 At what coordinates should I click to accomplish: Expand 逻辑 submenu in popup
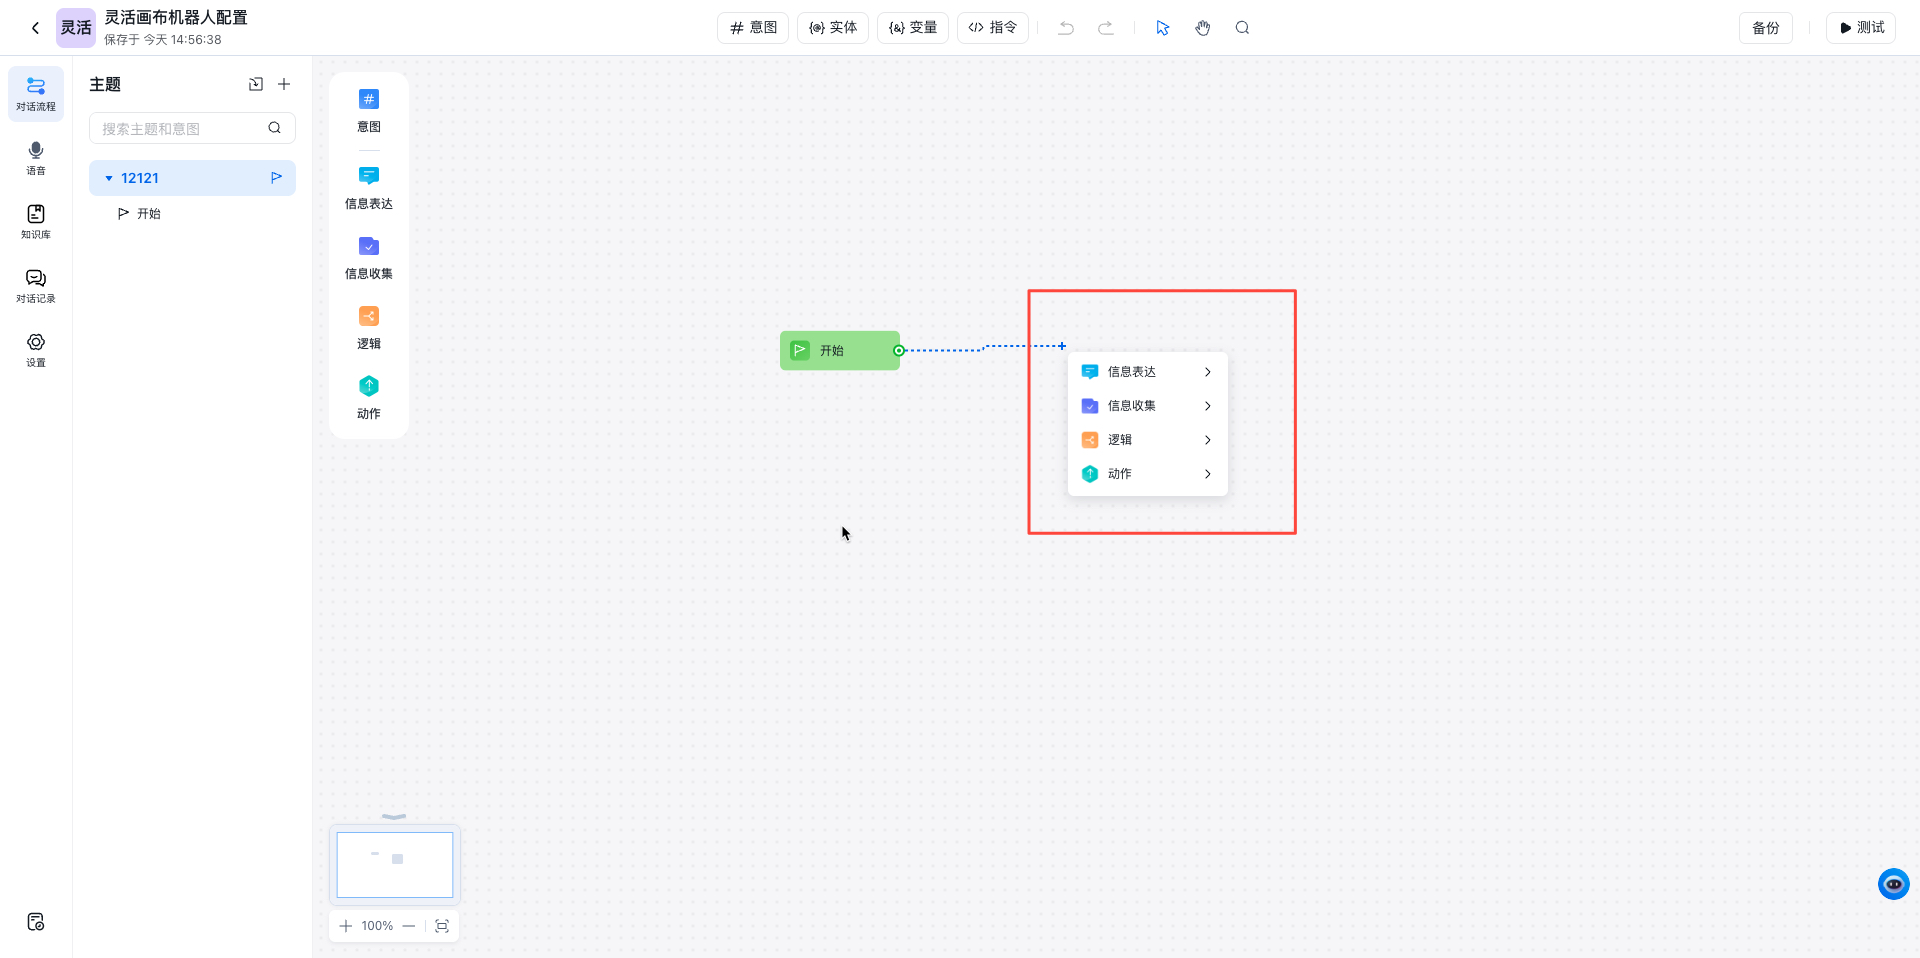pyautogui.click(x=1207, y=440)
